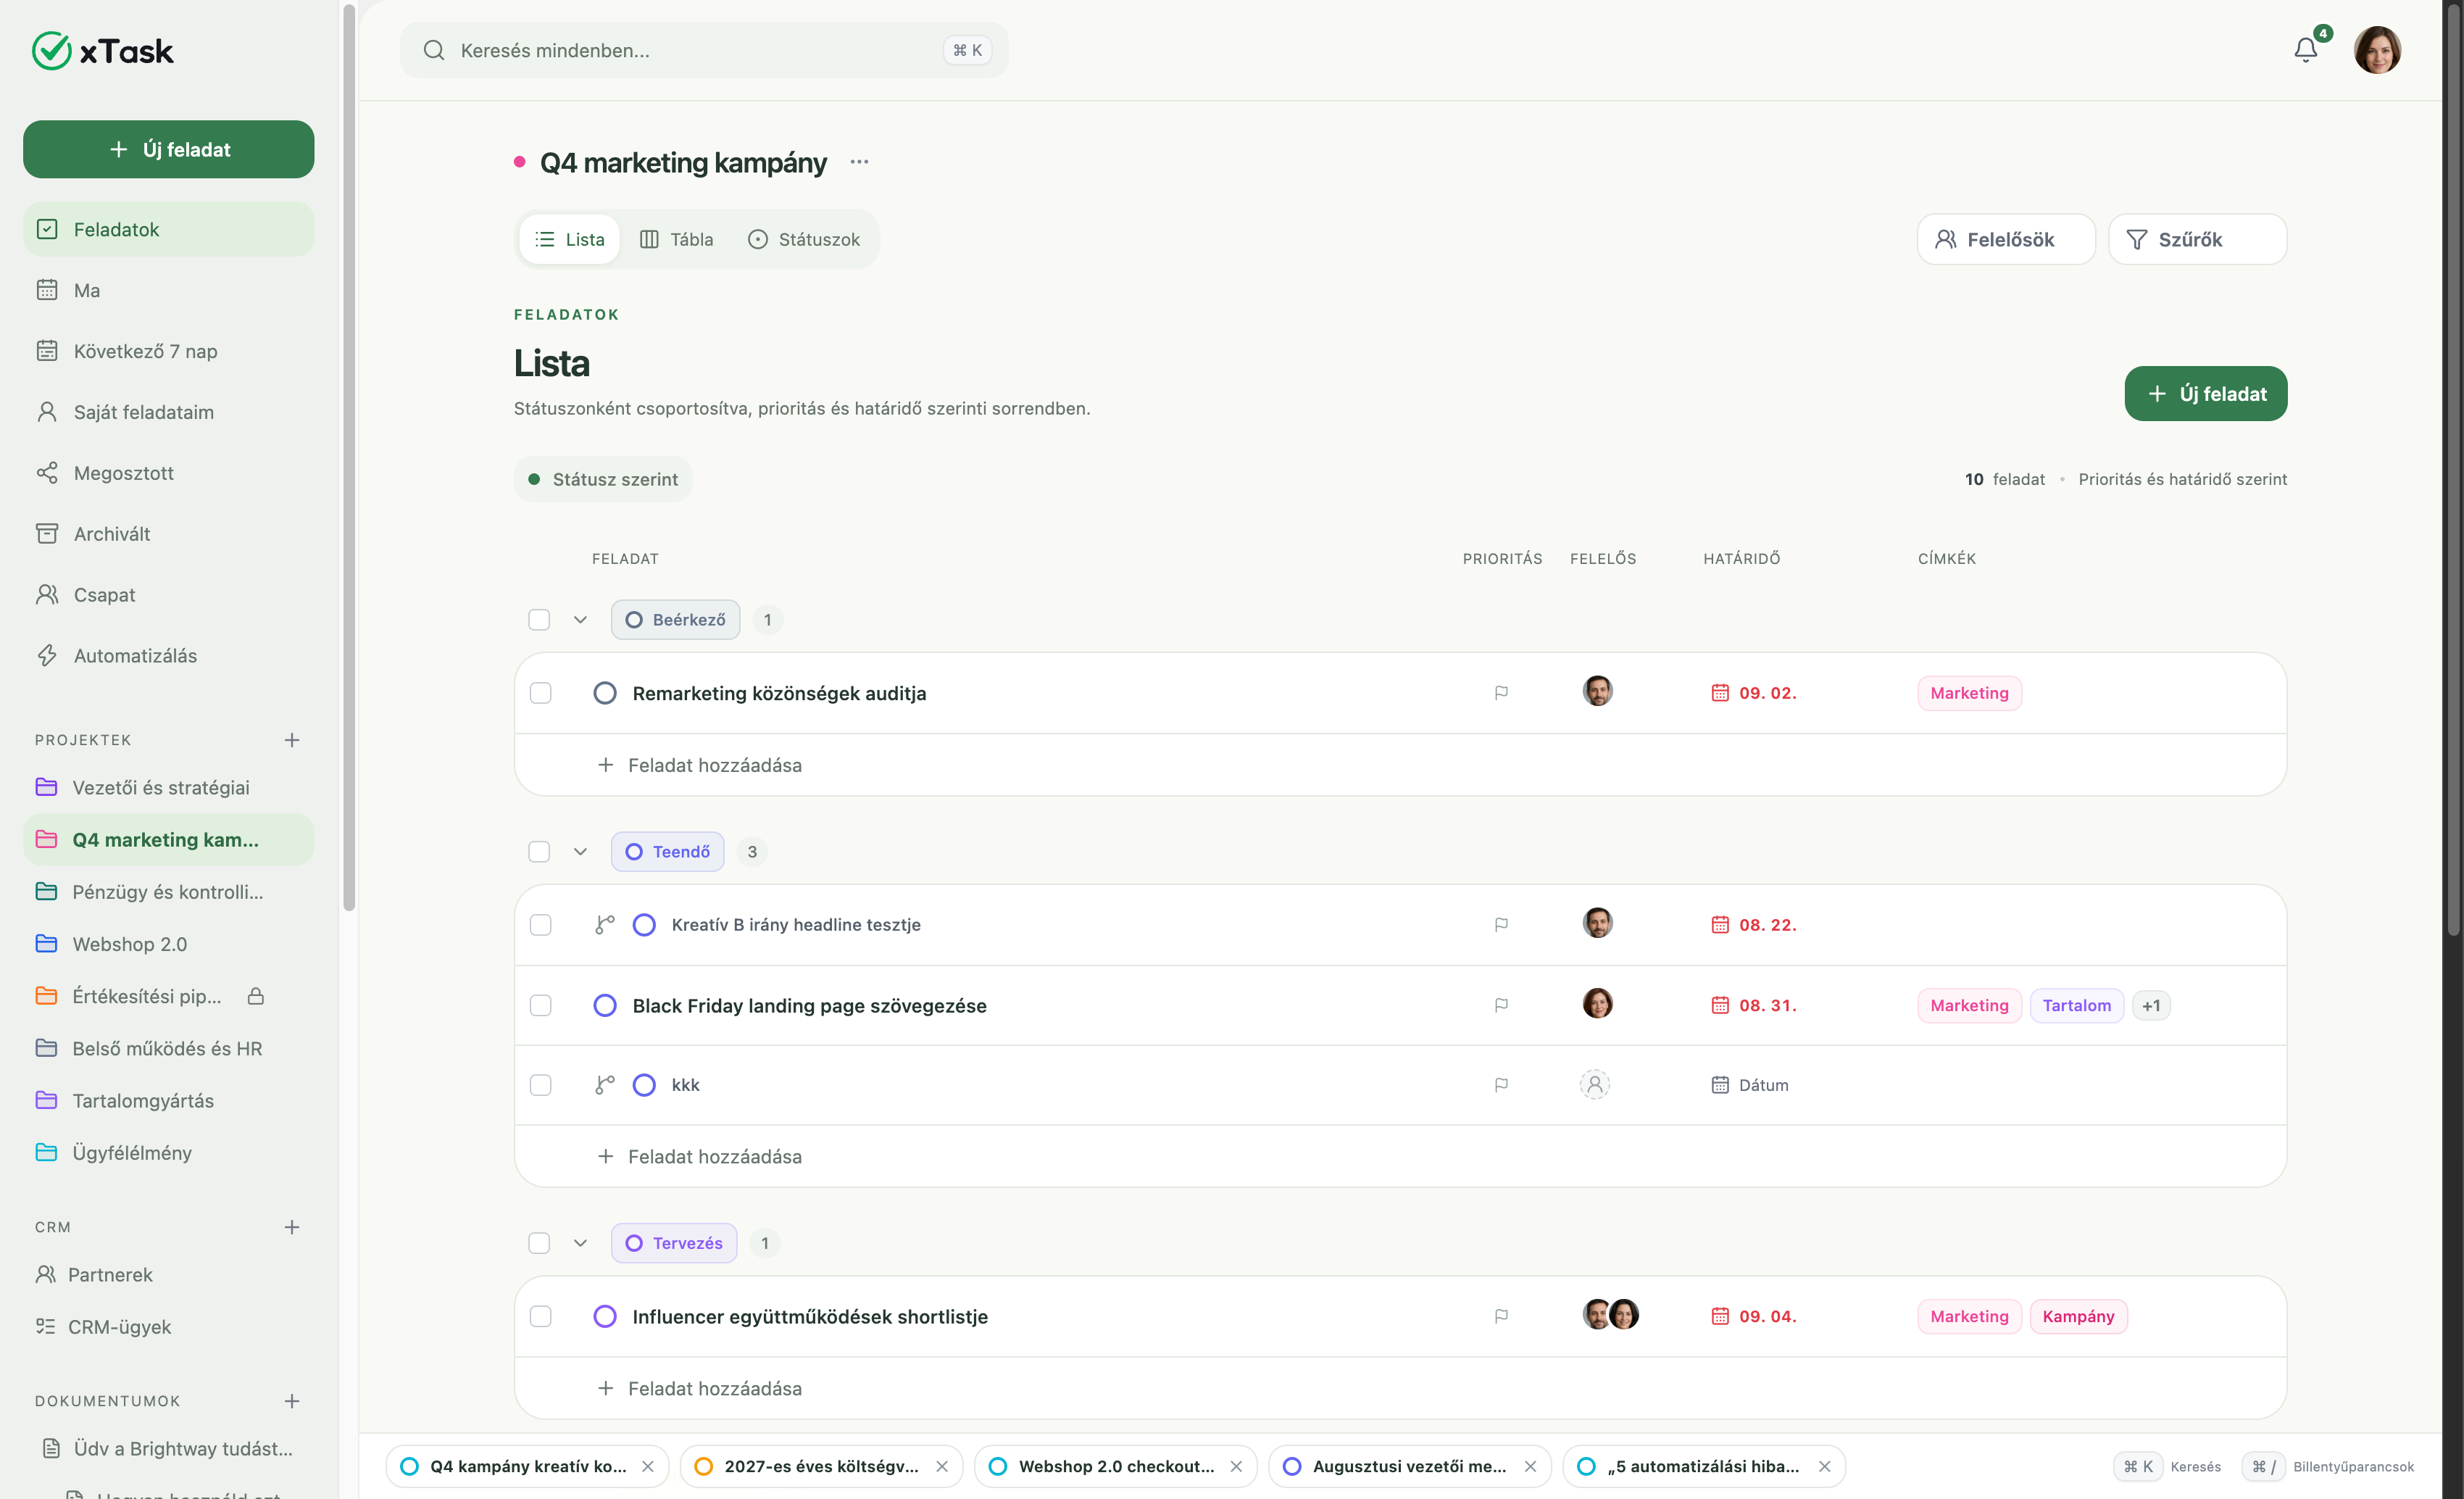This screenshot has width=2464, height=1499.
Task: Close the Webshop 2.0 checkout... bottom tab
Action: point(1236,1467)
